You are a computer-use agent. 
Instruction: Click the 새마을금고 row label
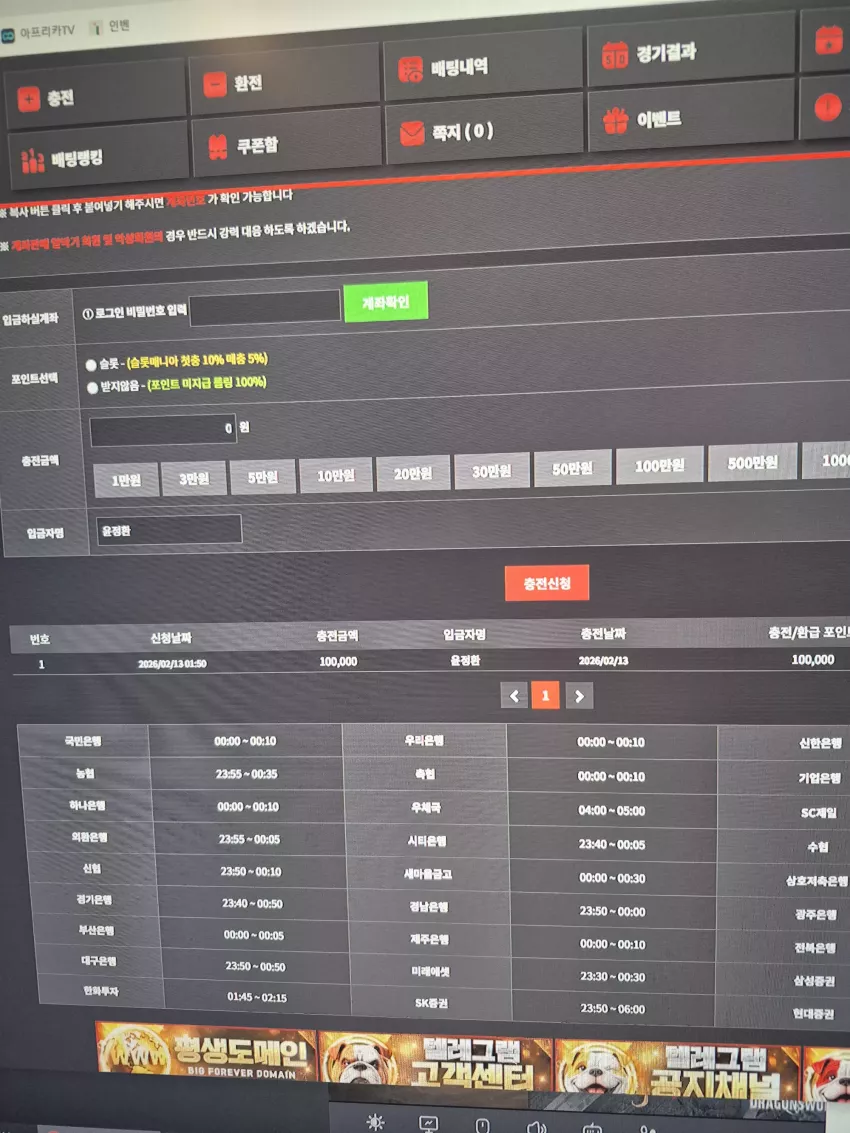(428, 874)
